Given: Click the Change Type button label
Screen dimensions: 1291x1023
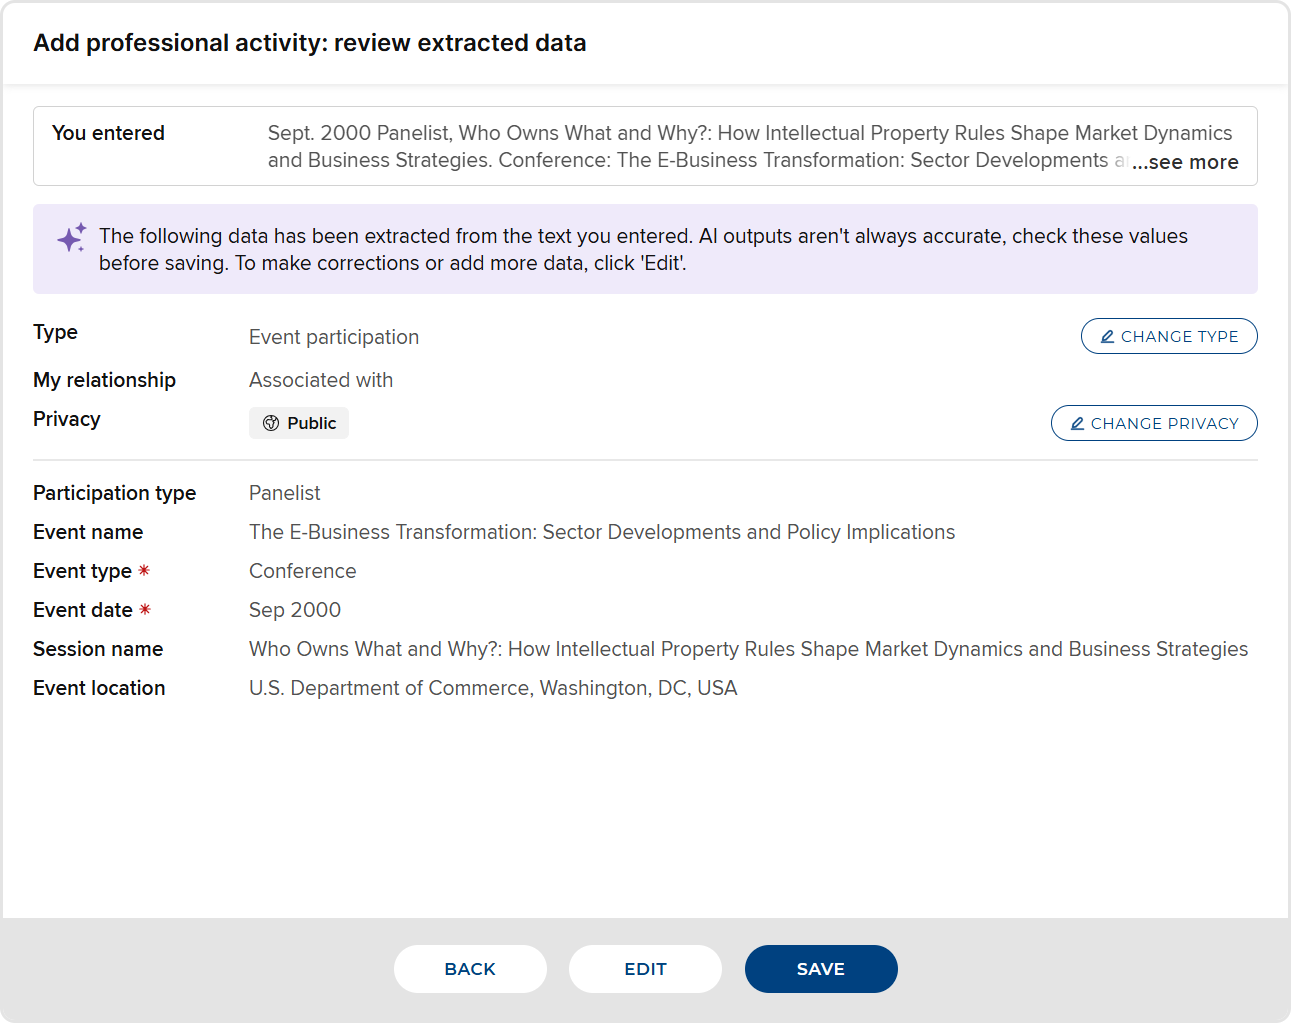Looking at the screenshot, I should [x=1179, y=337].
